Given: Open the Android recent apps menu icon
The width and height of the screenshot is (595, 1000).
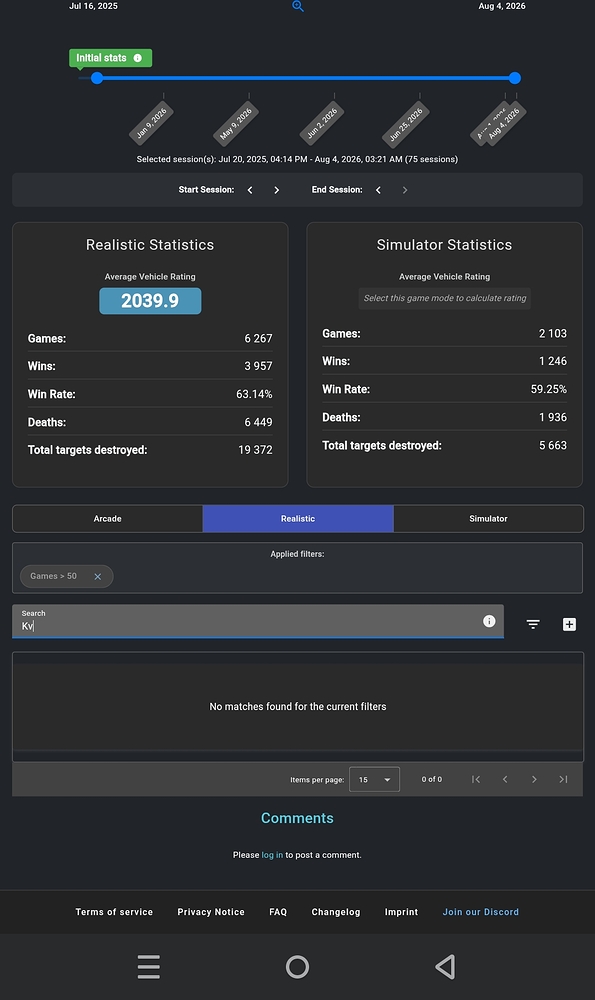Looking at the screenshot, I should pos(149,967).
